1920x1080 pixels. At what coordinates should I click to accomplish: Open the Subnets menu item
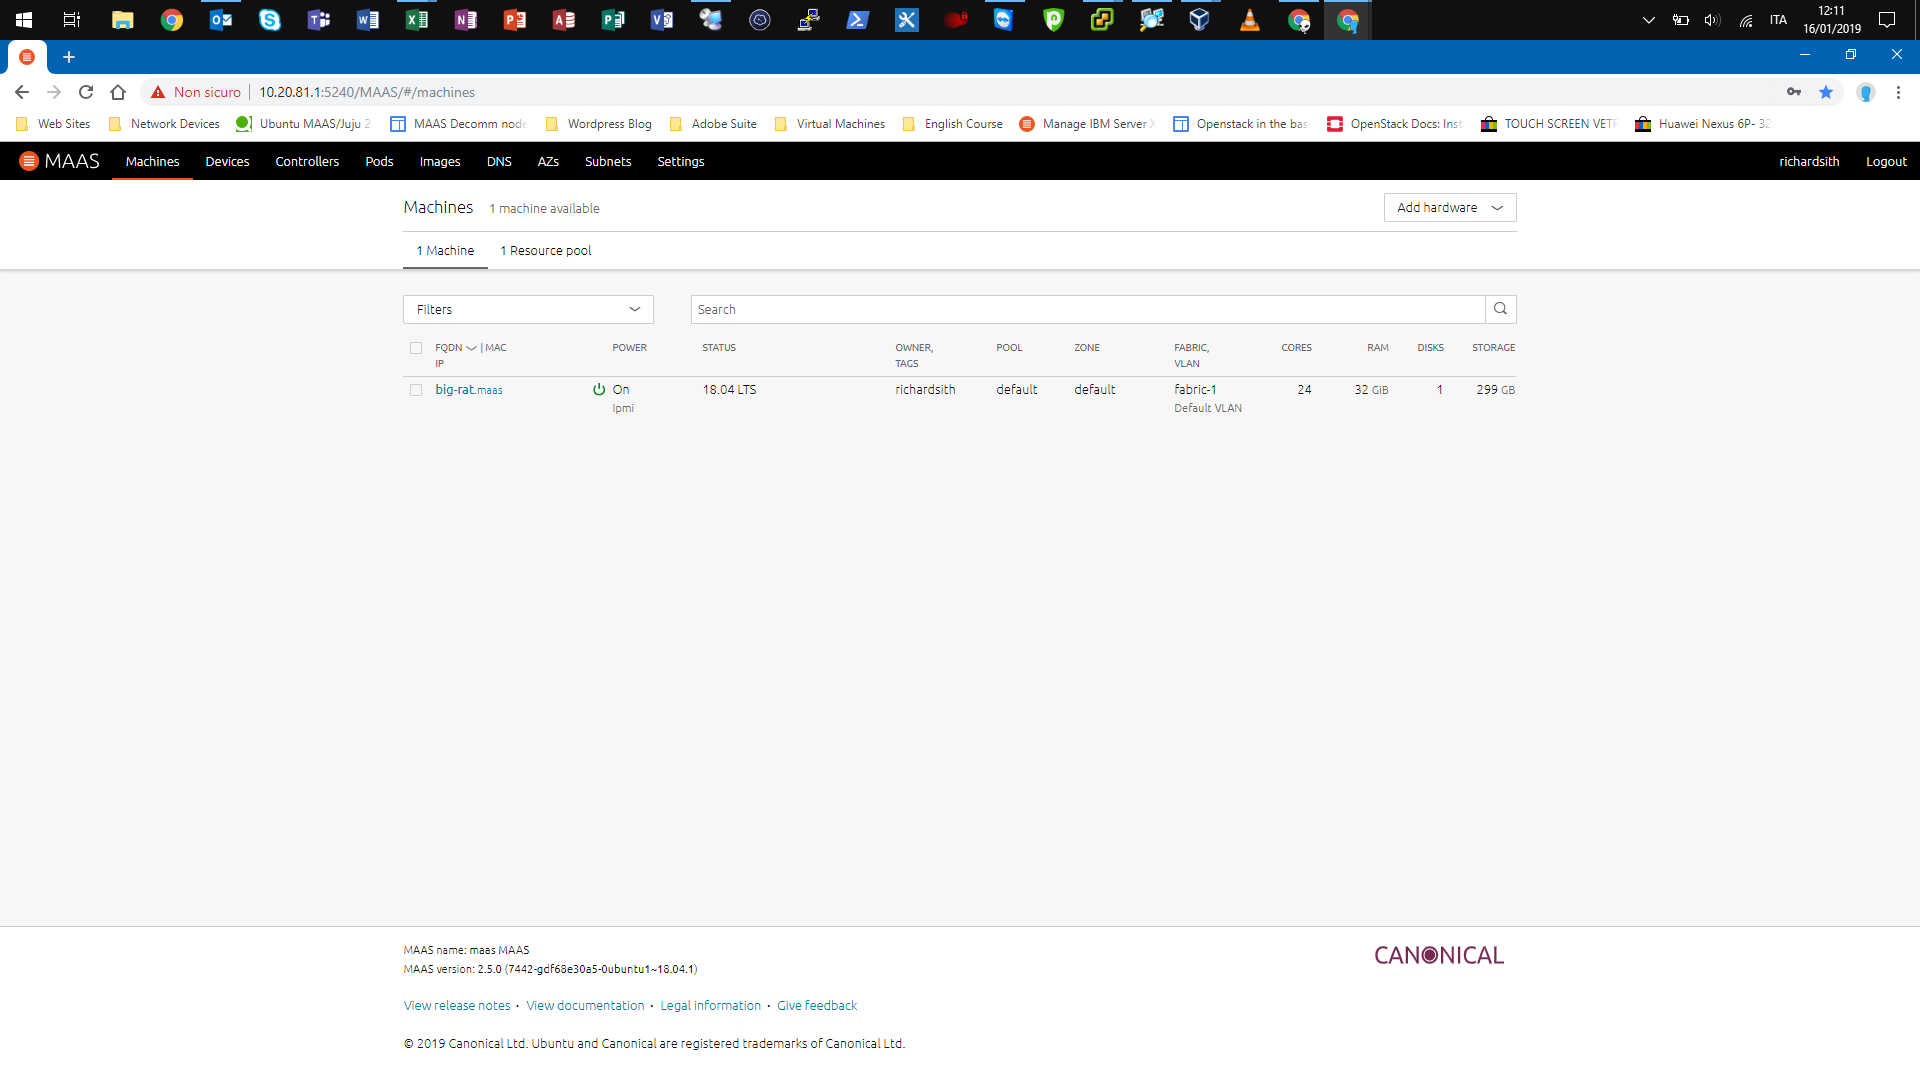click(x=607, y=161)
